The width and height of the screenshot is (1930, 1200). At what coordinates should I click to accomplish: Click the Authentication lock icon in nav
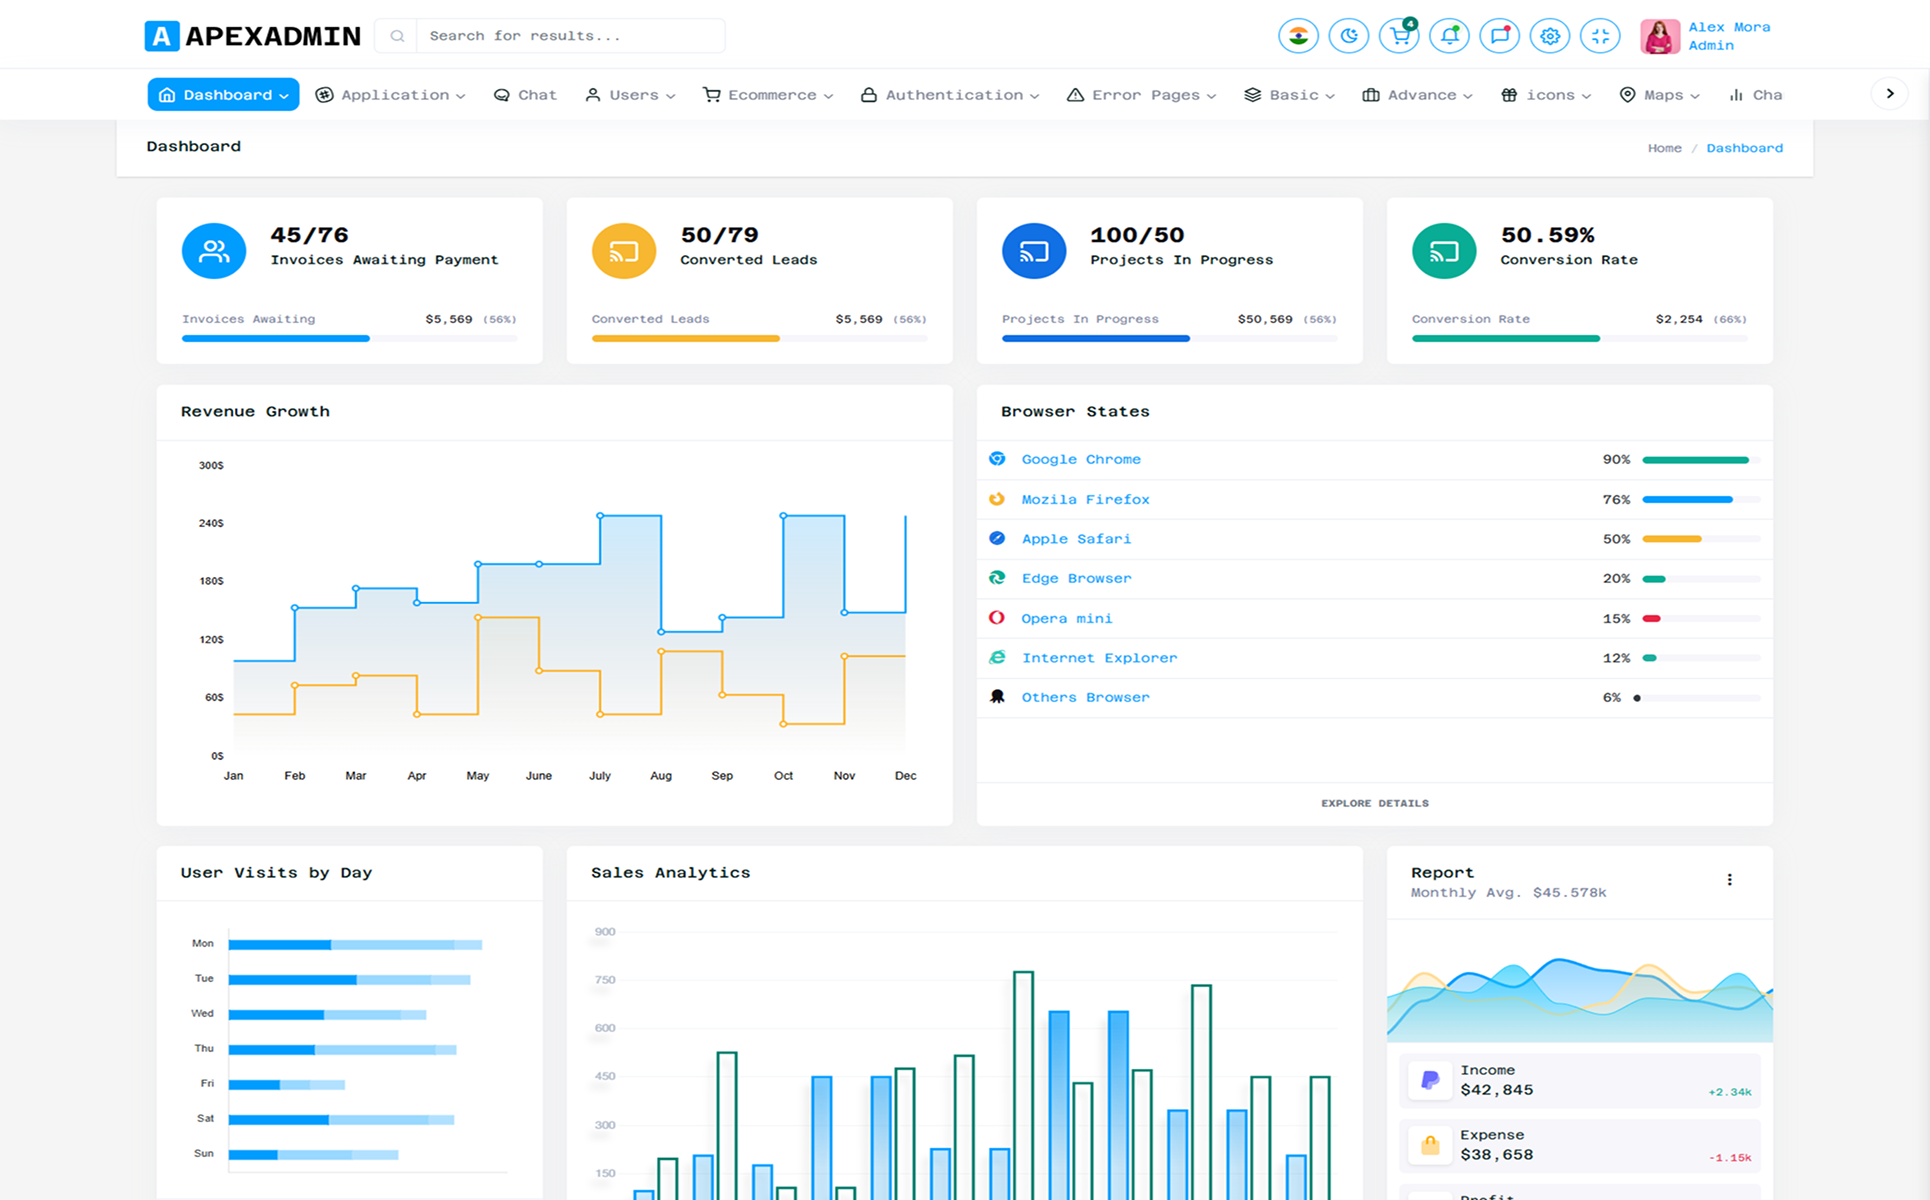869,95
